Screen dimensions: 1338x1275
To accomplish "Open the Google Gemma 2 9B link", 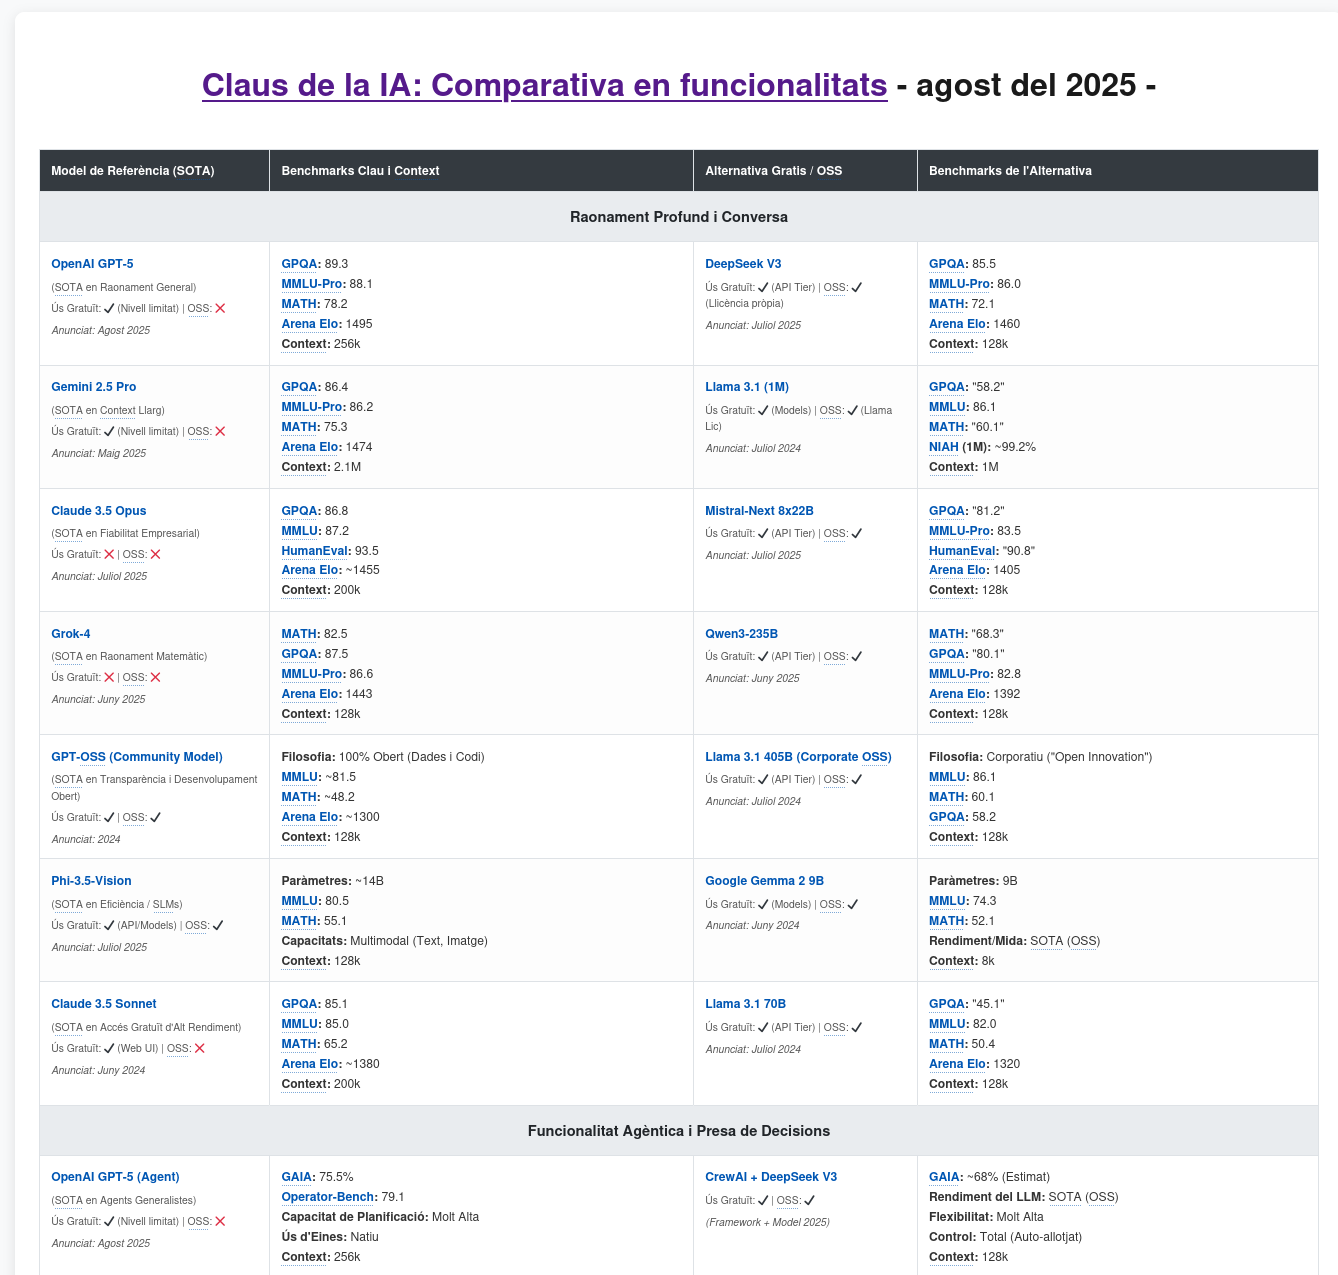I will click(x=765, y=881).
